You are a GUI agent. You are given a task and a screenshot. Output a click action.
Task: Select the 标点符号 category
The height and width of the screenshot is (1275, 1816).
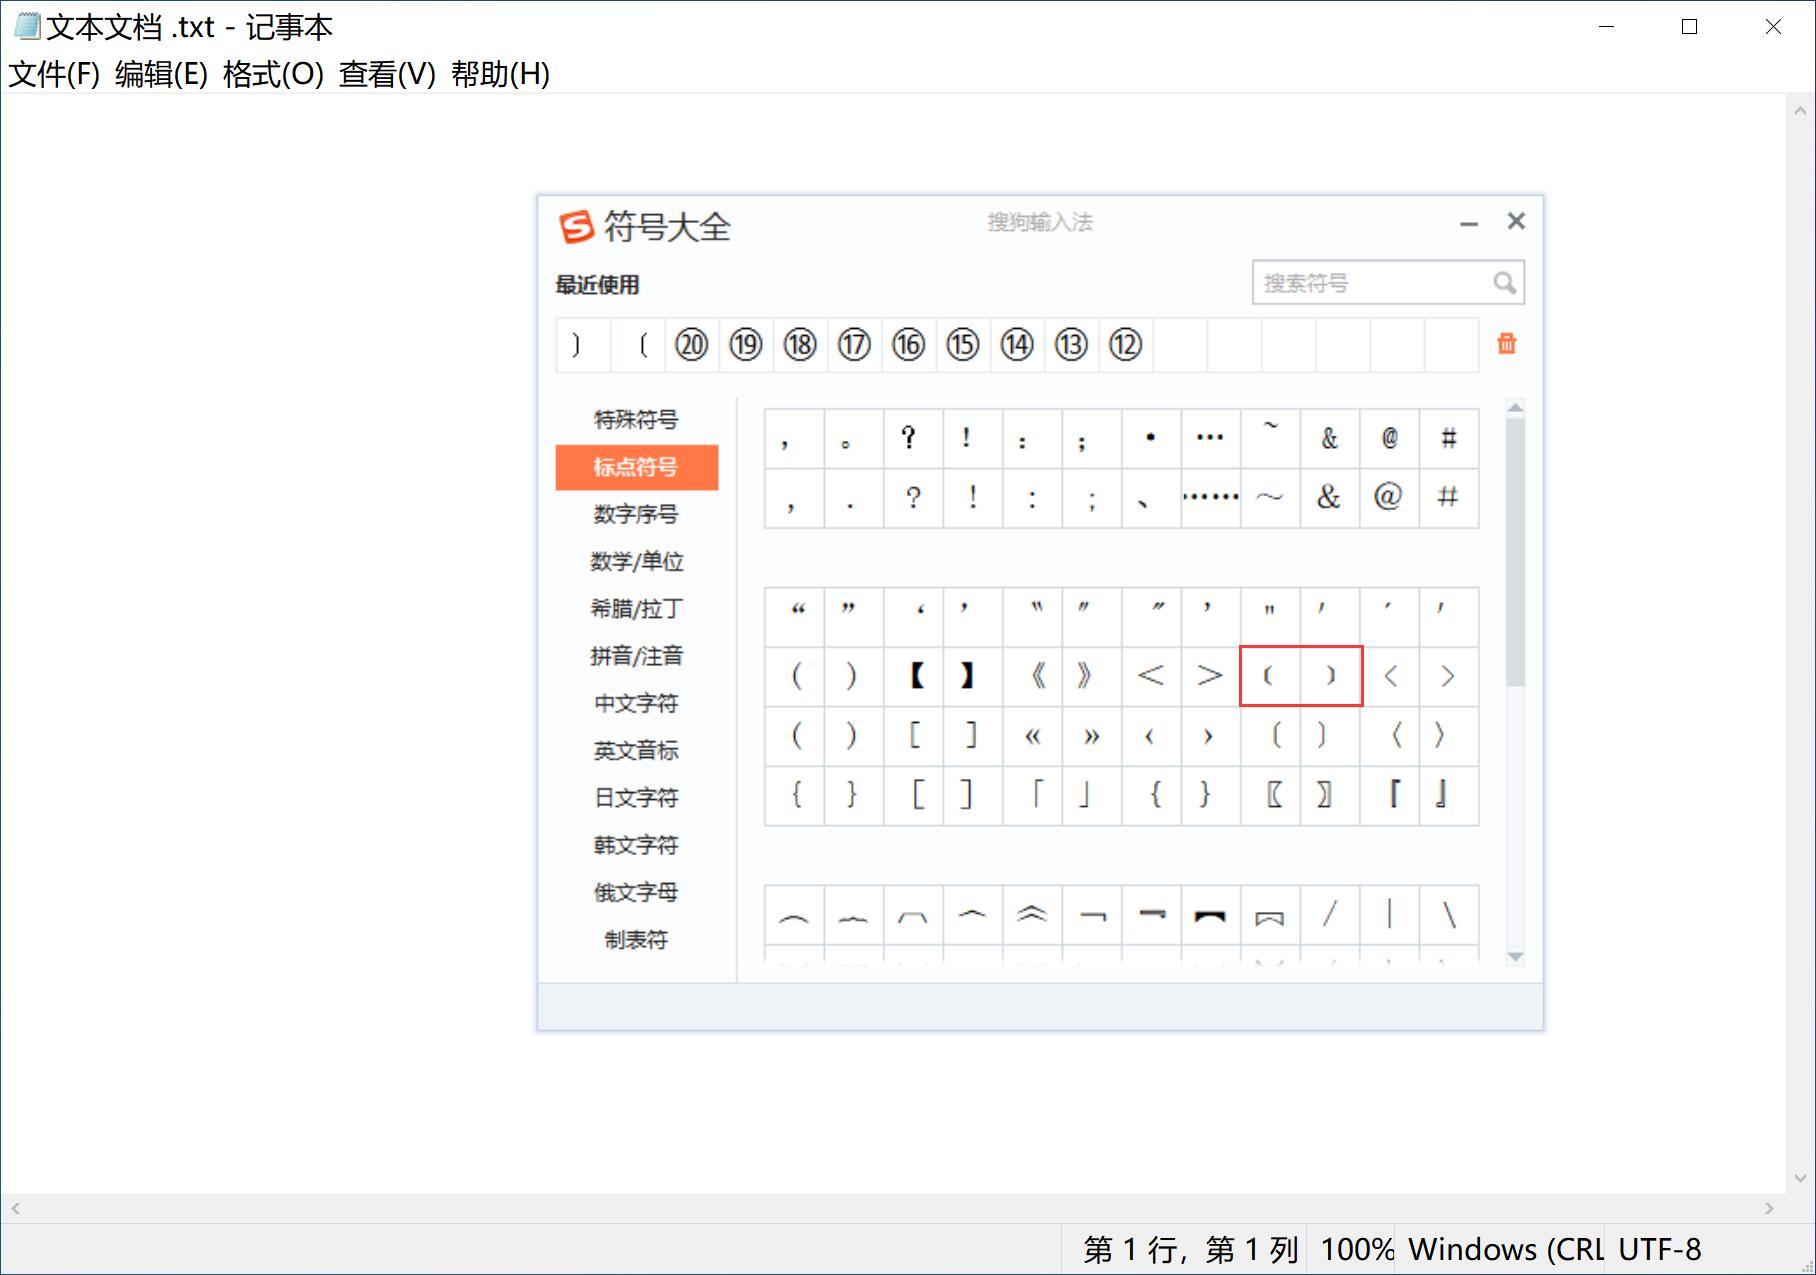click(636, 467)
